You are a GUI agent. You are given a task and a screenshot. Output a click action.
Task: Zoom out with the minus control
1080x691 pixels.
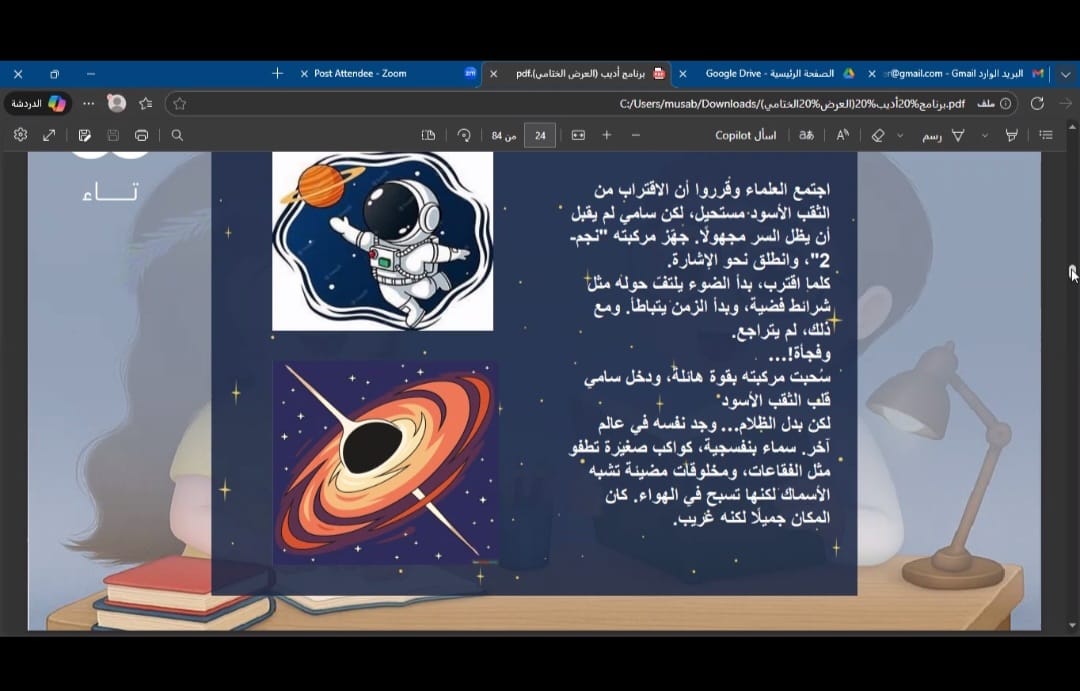click(x=636, y=134)
